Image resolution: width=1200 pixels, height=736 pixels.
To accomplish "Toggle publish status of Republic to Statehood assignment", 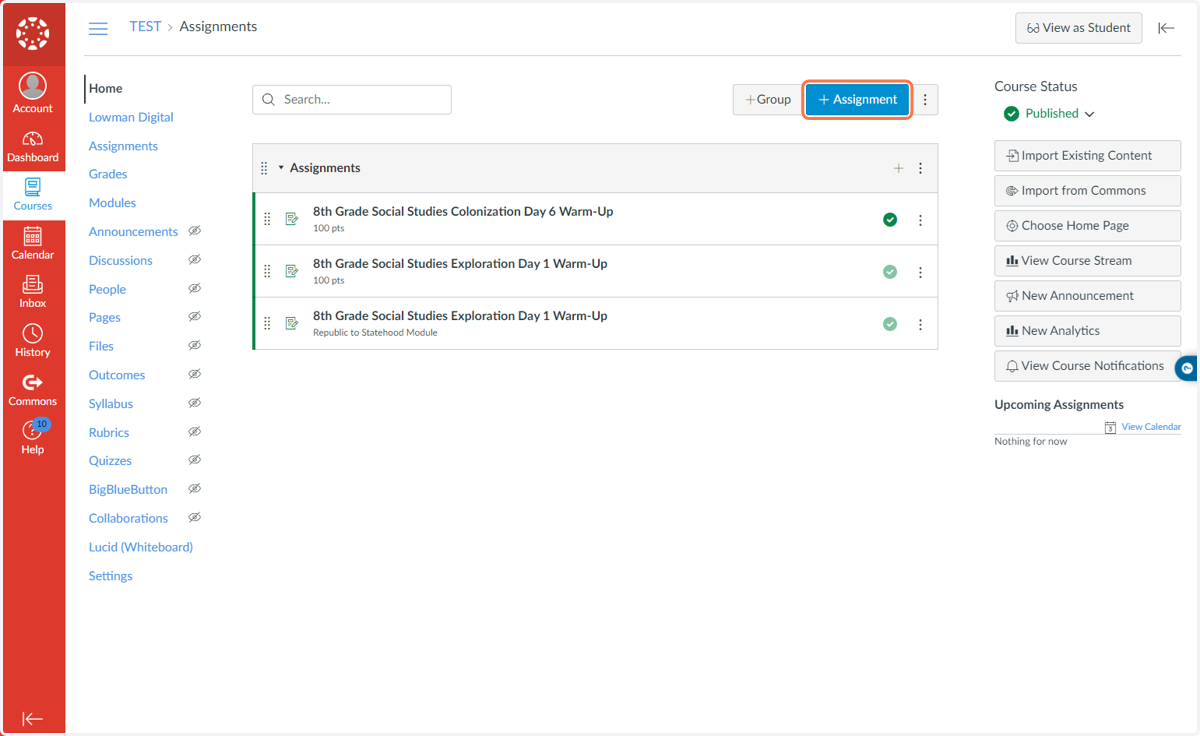I will click(x=890, y=324).
